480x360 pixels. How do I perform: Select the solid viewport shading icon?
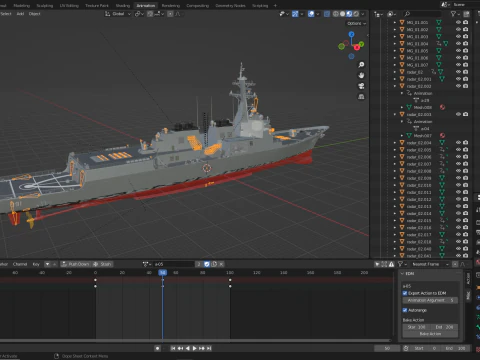(x=342, y=14)
